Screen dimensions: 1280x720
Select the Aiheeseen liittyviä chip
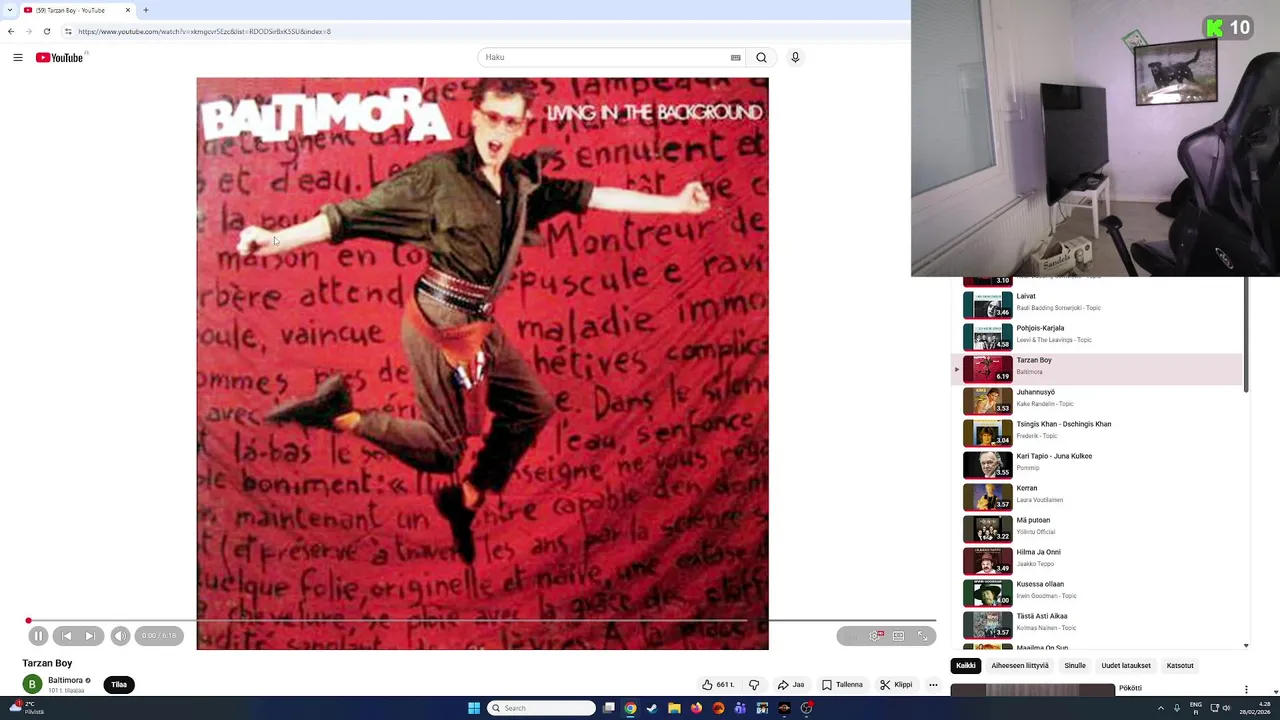pyautogui.click(x=1020, y=666)
